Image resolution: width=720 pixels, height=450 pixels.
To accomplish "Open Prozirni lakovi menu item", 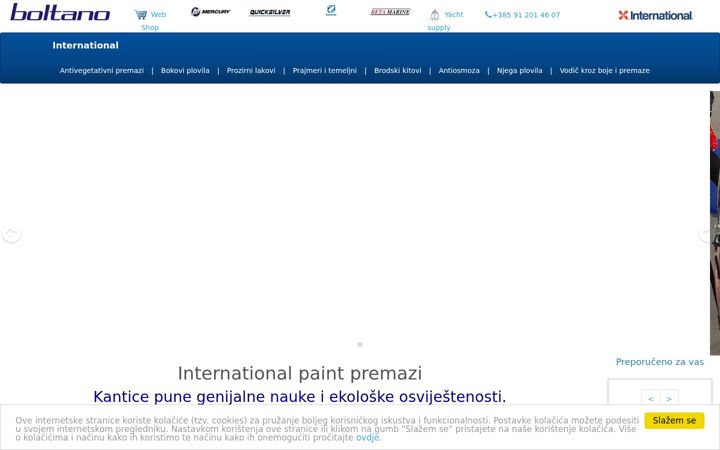I will pyautogui.click(x=251, y=71).
